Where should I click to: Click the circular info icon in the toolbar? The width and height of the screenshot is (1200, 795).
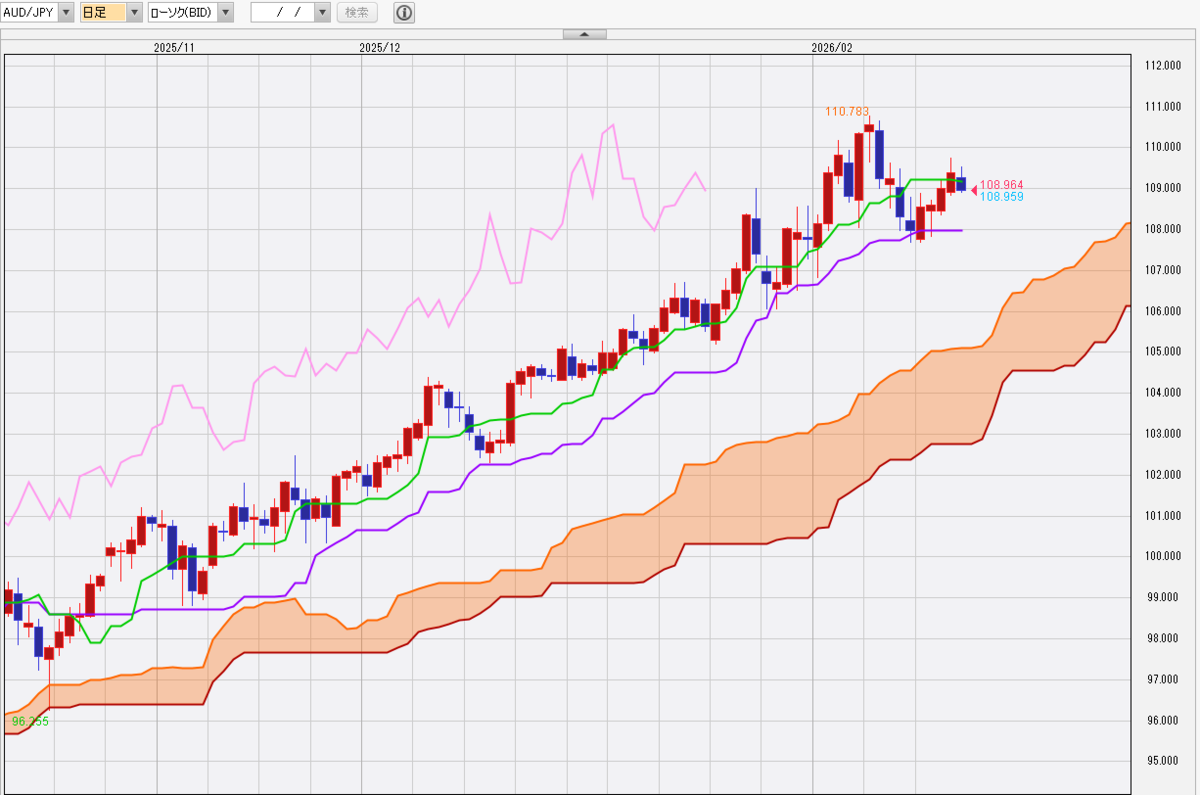click(403, 13)
